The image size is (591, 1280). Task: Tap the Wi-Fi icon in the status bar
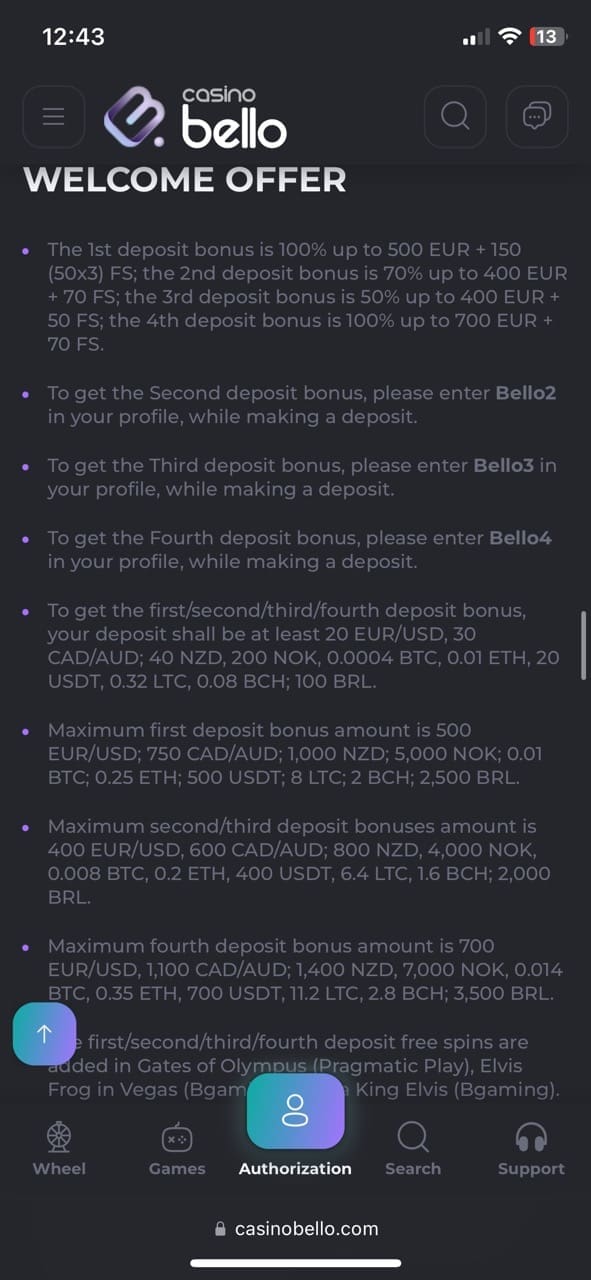(510, 37)
